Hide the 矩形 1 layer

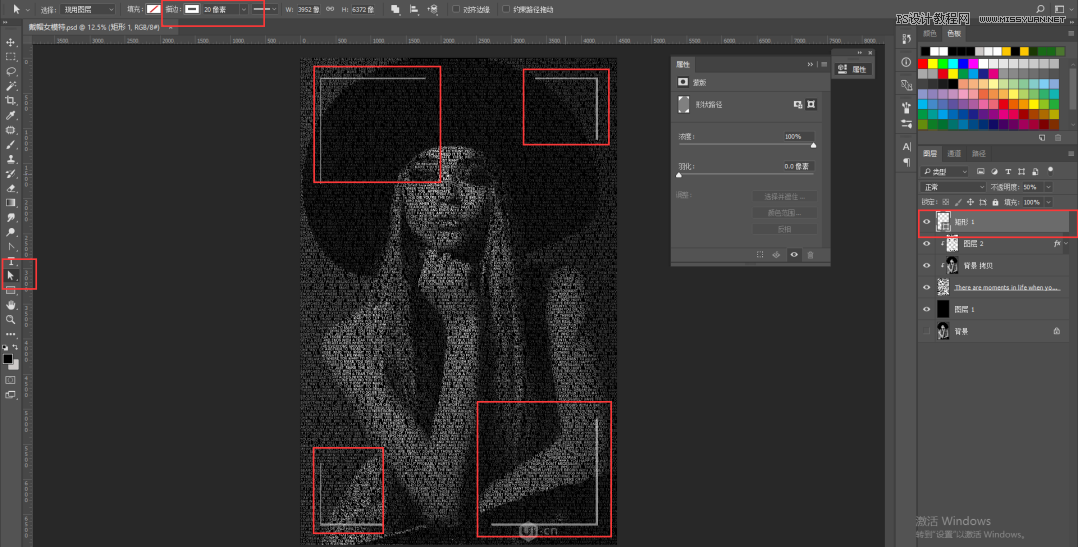coord(926,222)
